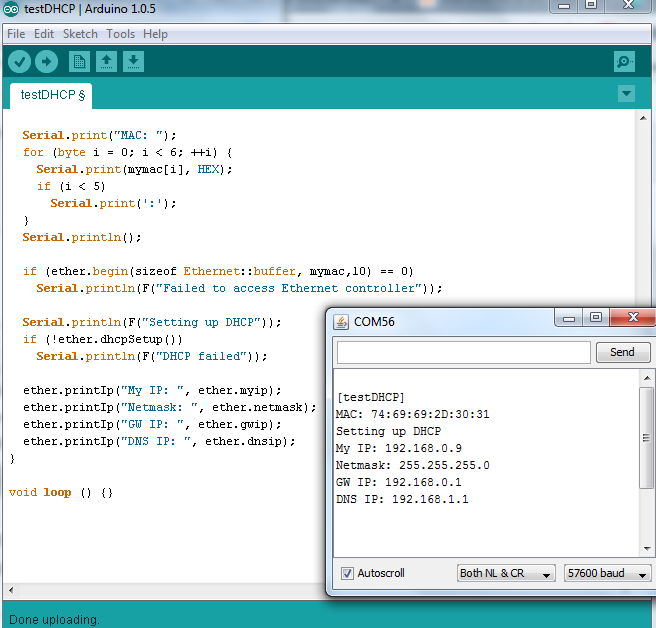Screen dimensions: 656x628
Task: Open the Sketch menu
Action: pyautogui.click(x=80, y=34)
